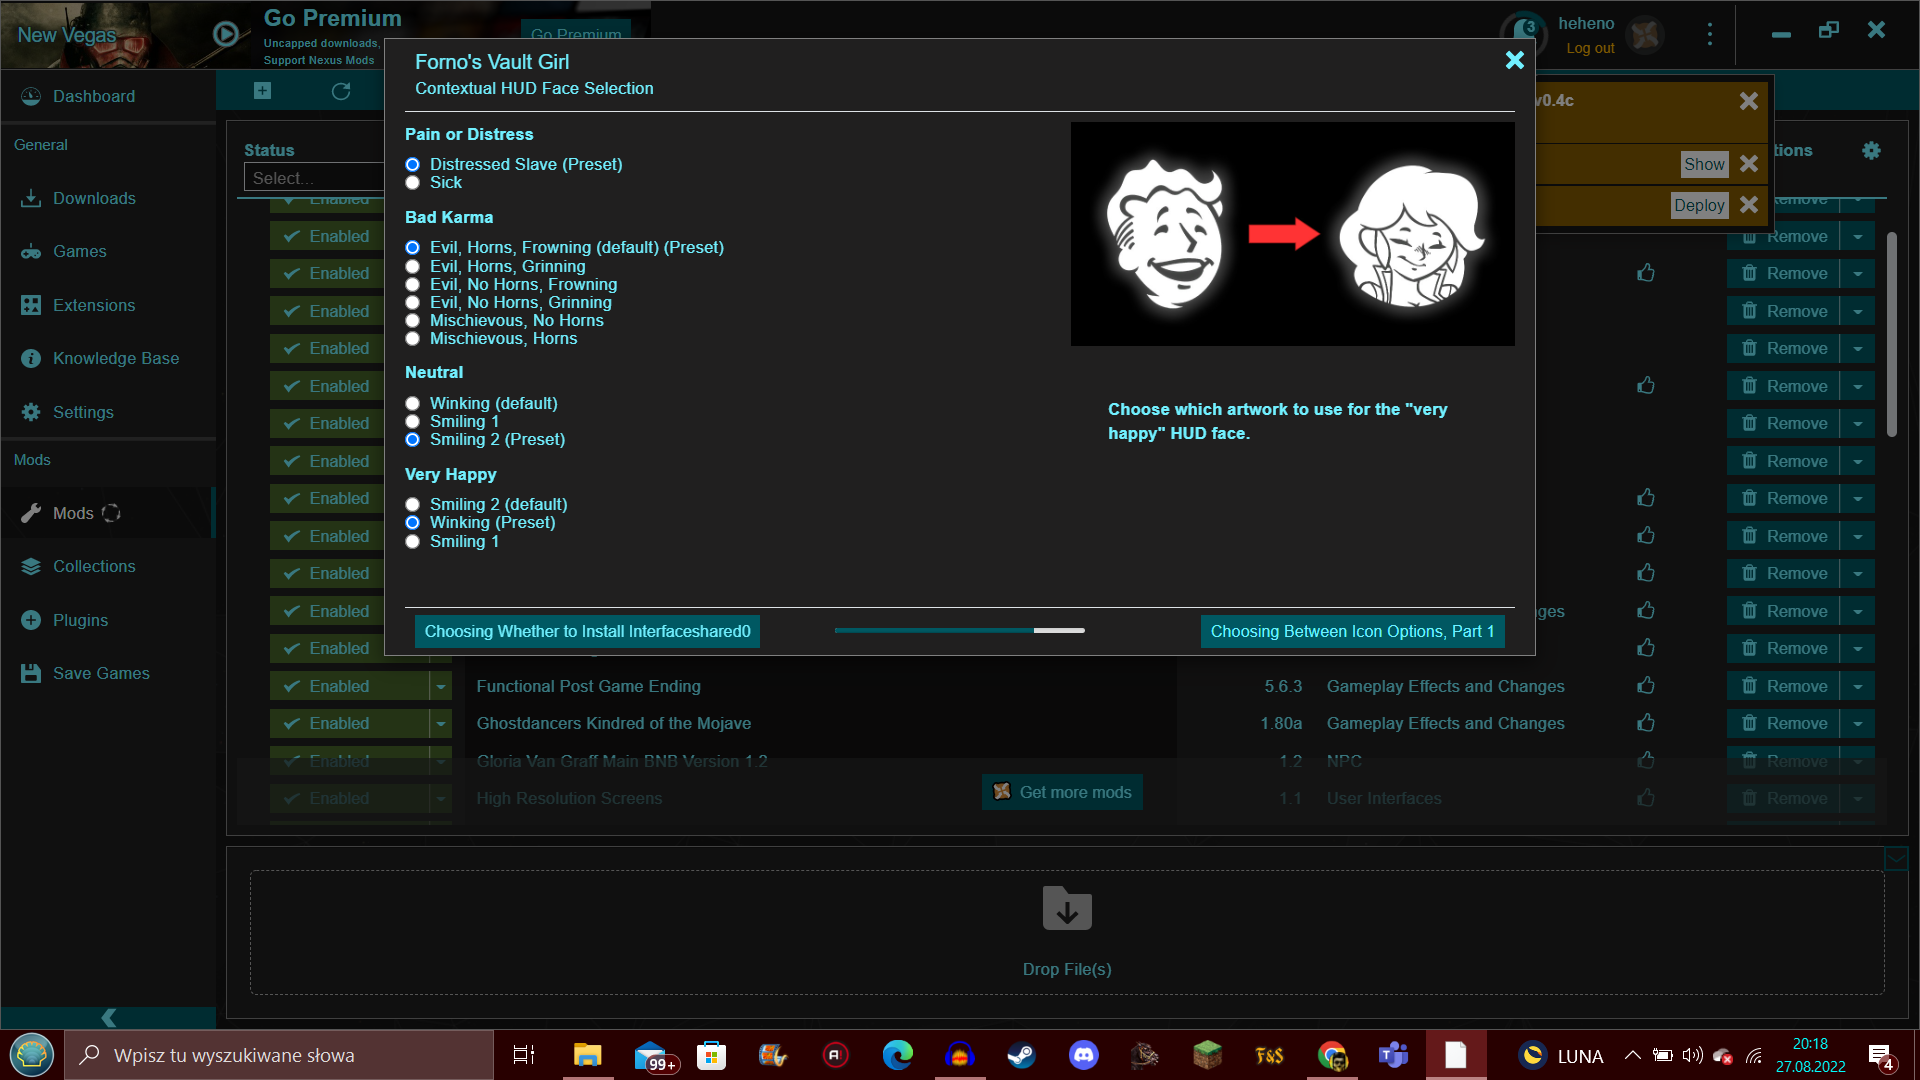
Task: Open notifications bell with badge 3
Action: point(1523,34)
